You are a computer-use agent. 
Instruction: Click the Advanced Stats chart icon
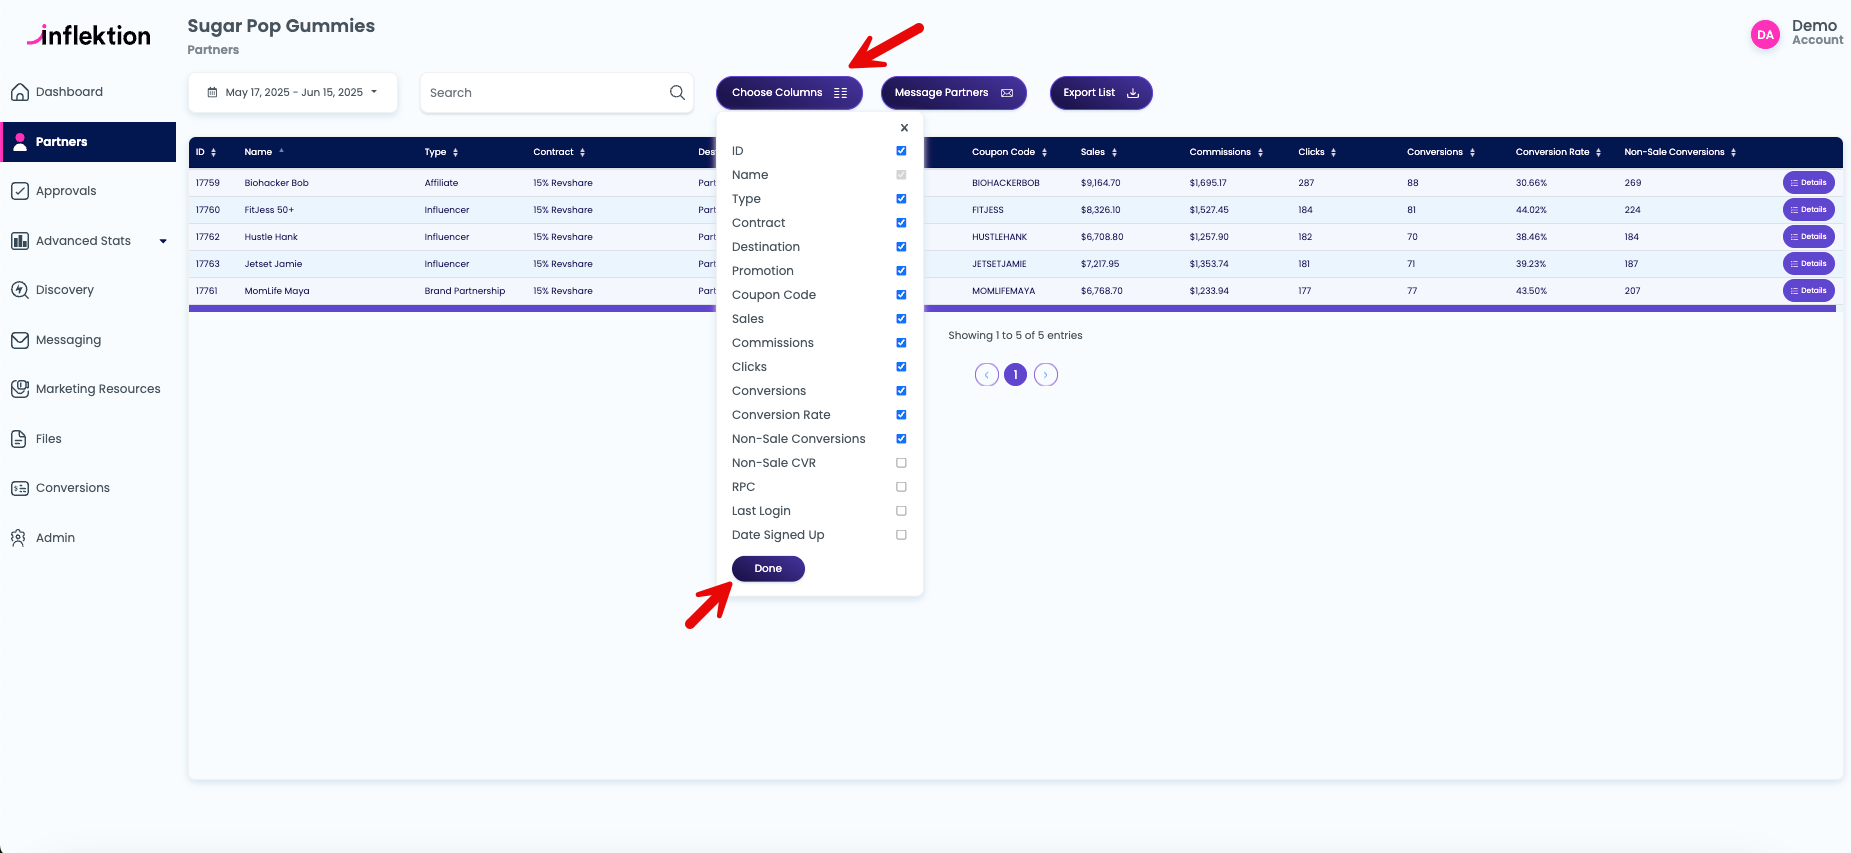[20, 241]
